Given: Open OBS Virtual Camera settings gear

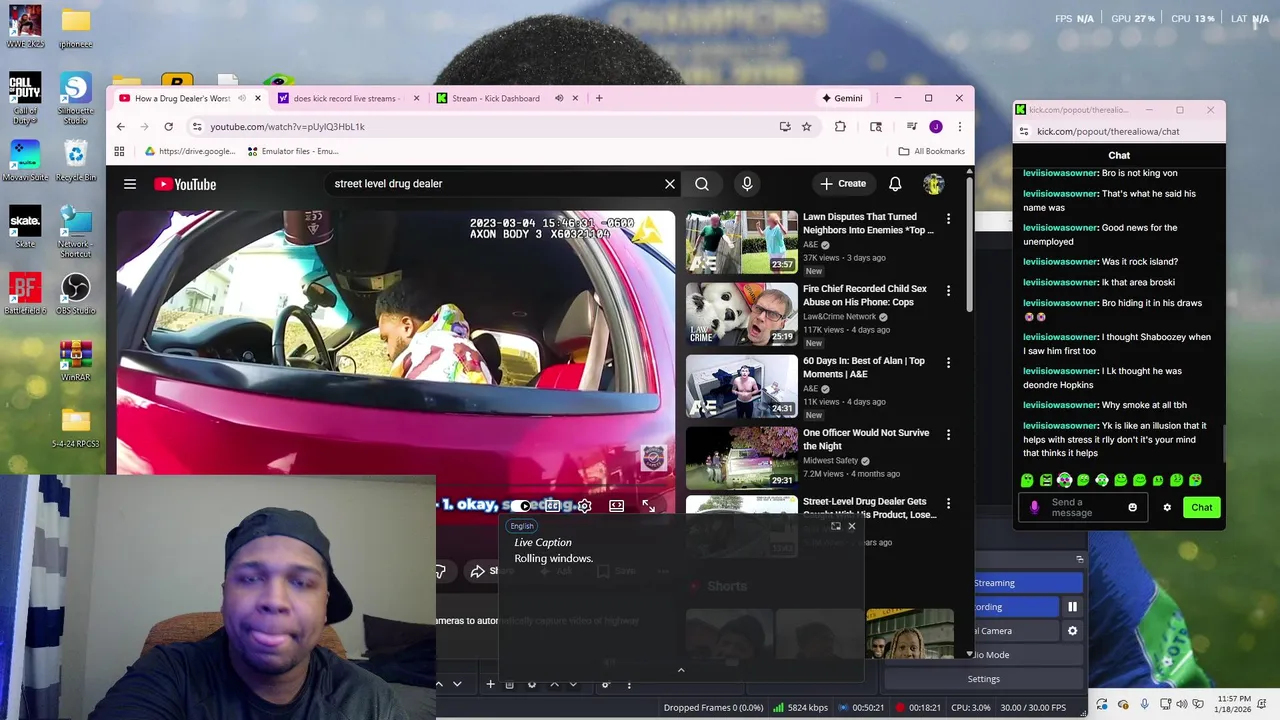Looking at the screenshot, I should [1072, 631].
